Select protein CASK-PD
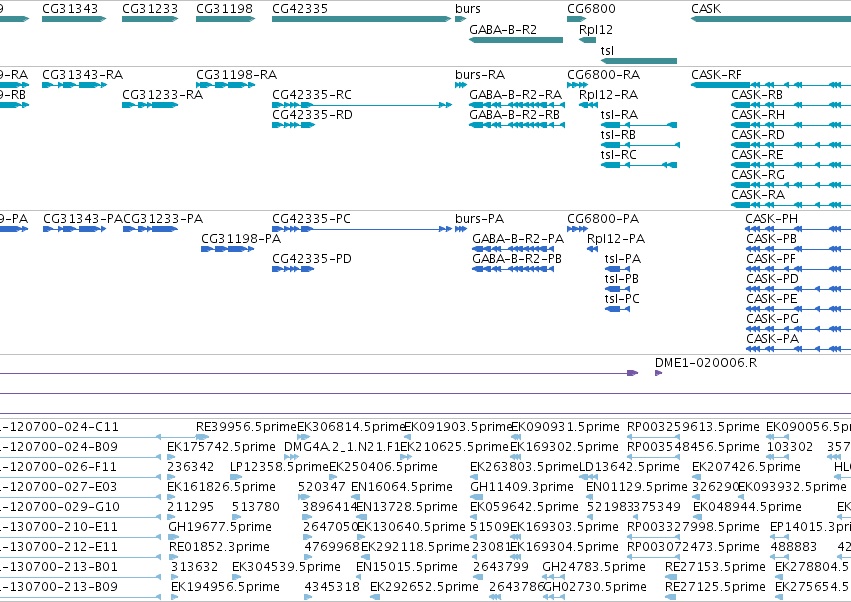This screenshot has height=602, width=851. 798,289
